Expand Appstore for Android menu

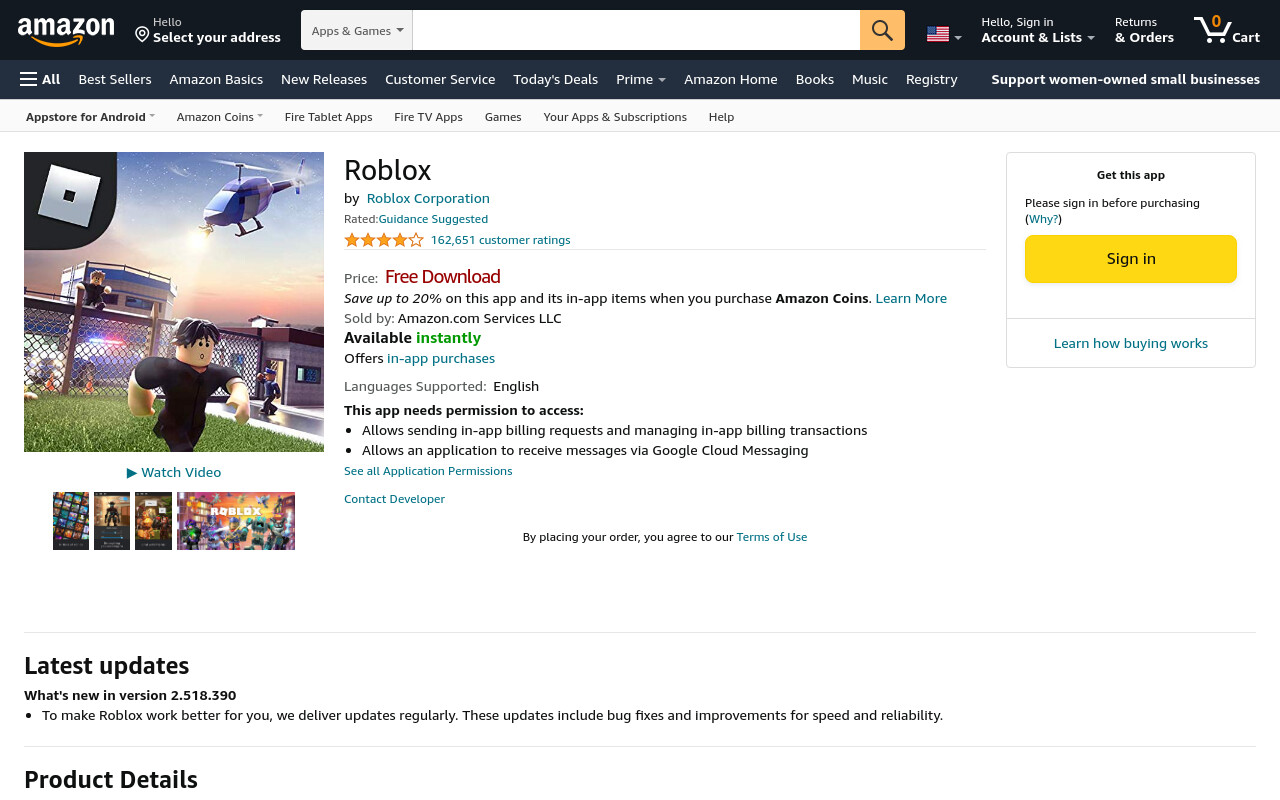pyautogui.click(x=90, y=117)
